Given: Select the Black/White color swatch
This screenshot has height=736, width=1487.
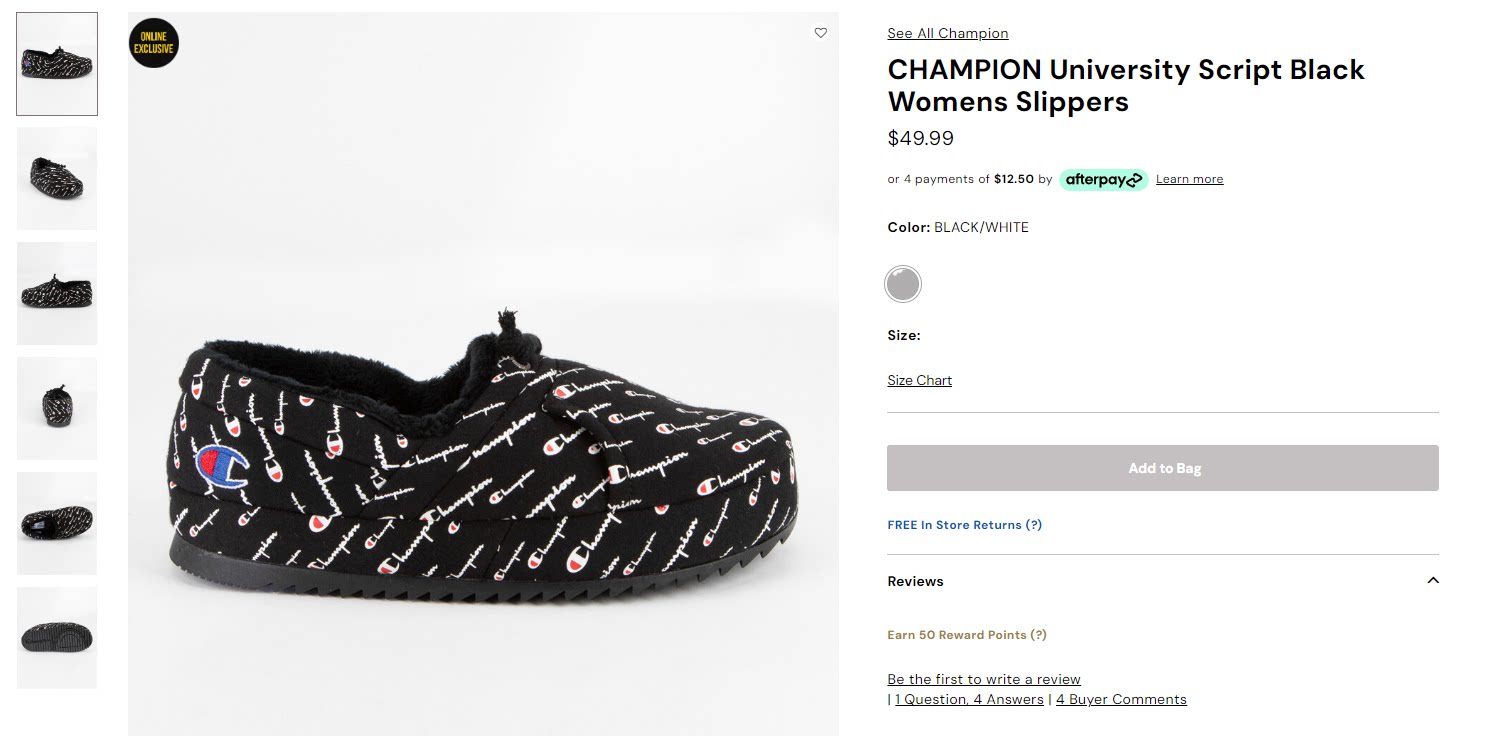Looking at the screenshot, I should click(903, 284).
